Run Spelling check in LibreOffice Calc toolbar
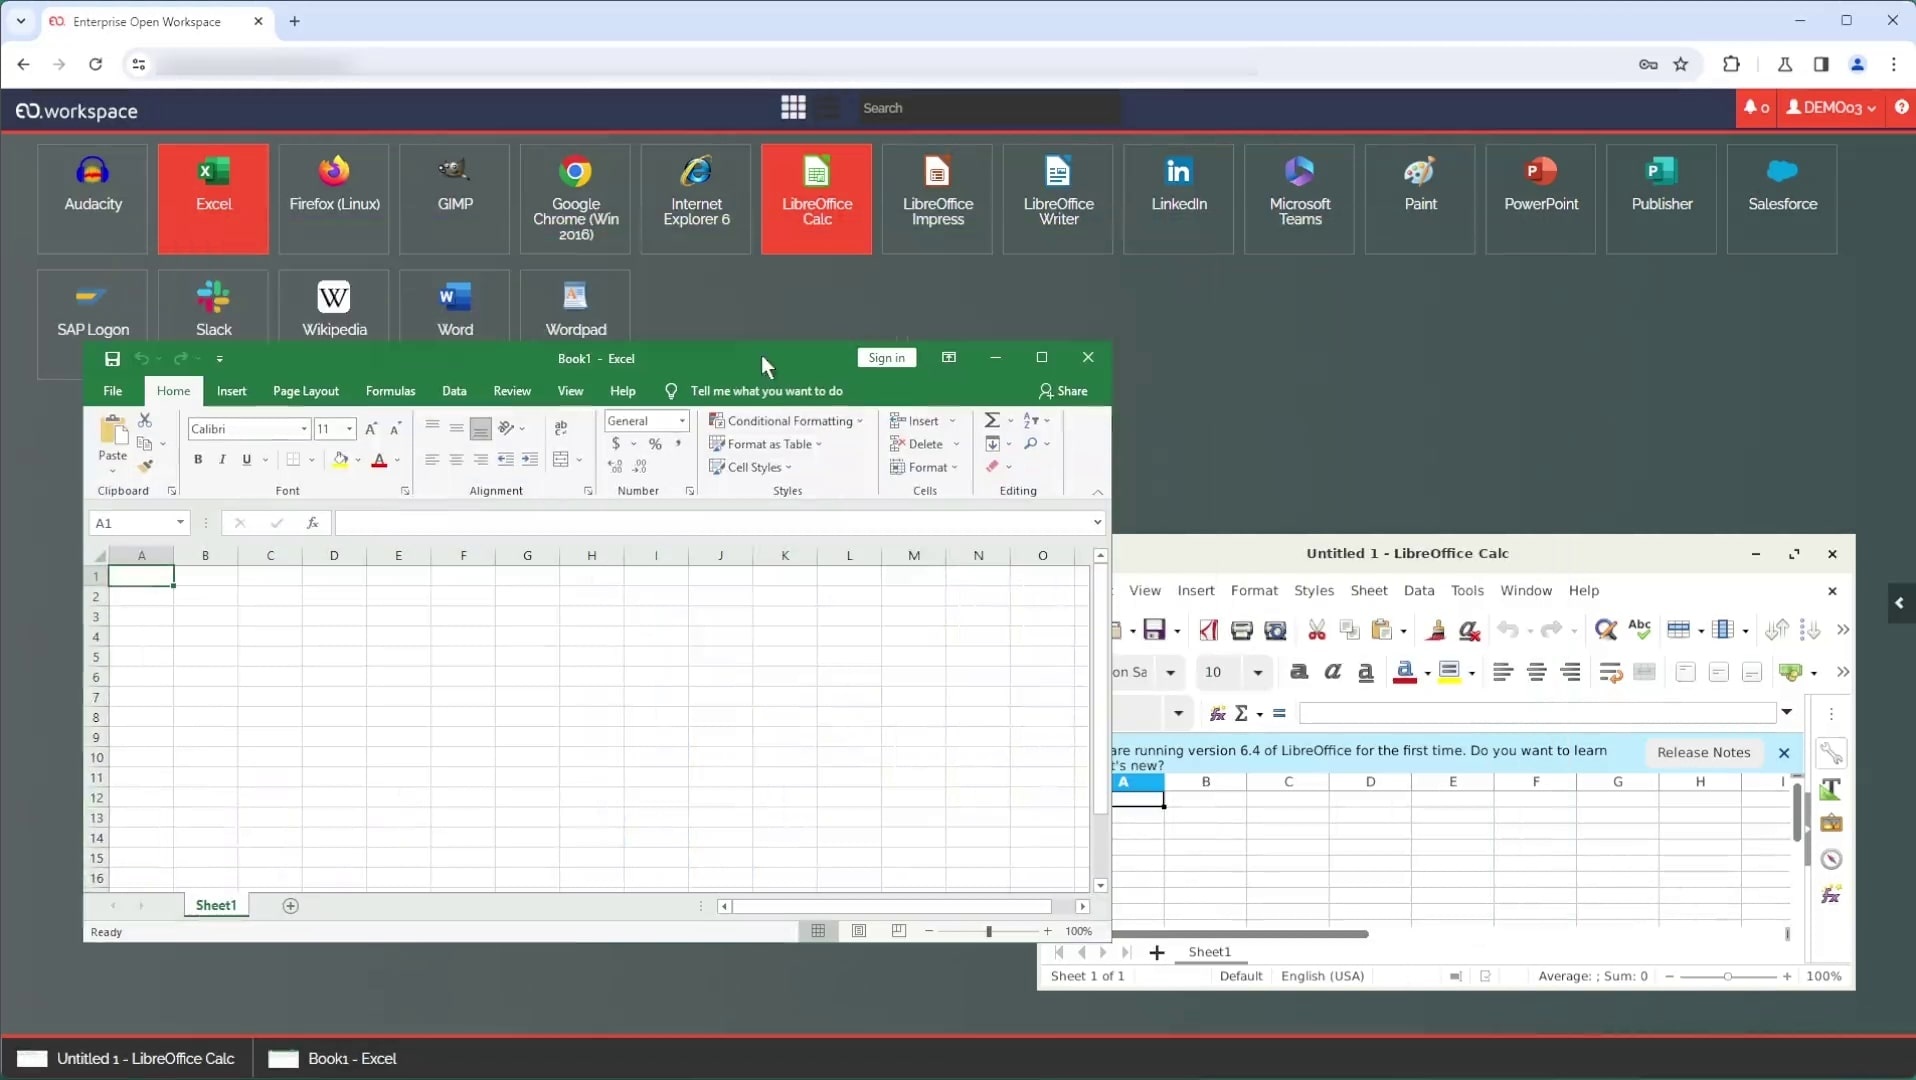Viewport: 1916px width, 1080px height. [1639, 630]
